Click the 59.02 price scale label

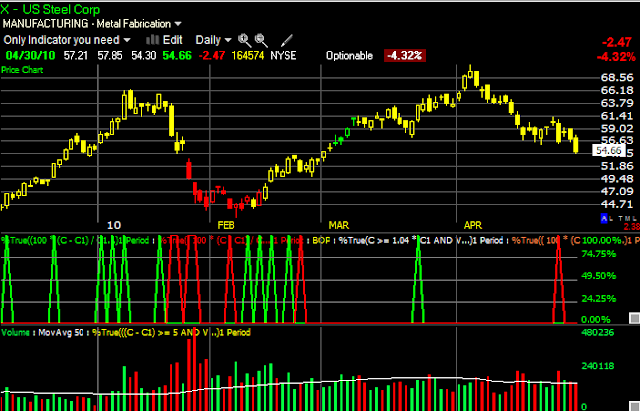click(617, 129)
